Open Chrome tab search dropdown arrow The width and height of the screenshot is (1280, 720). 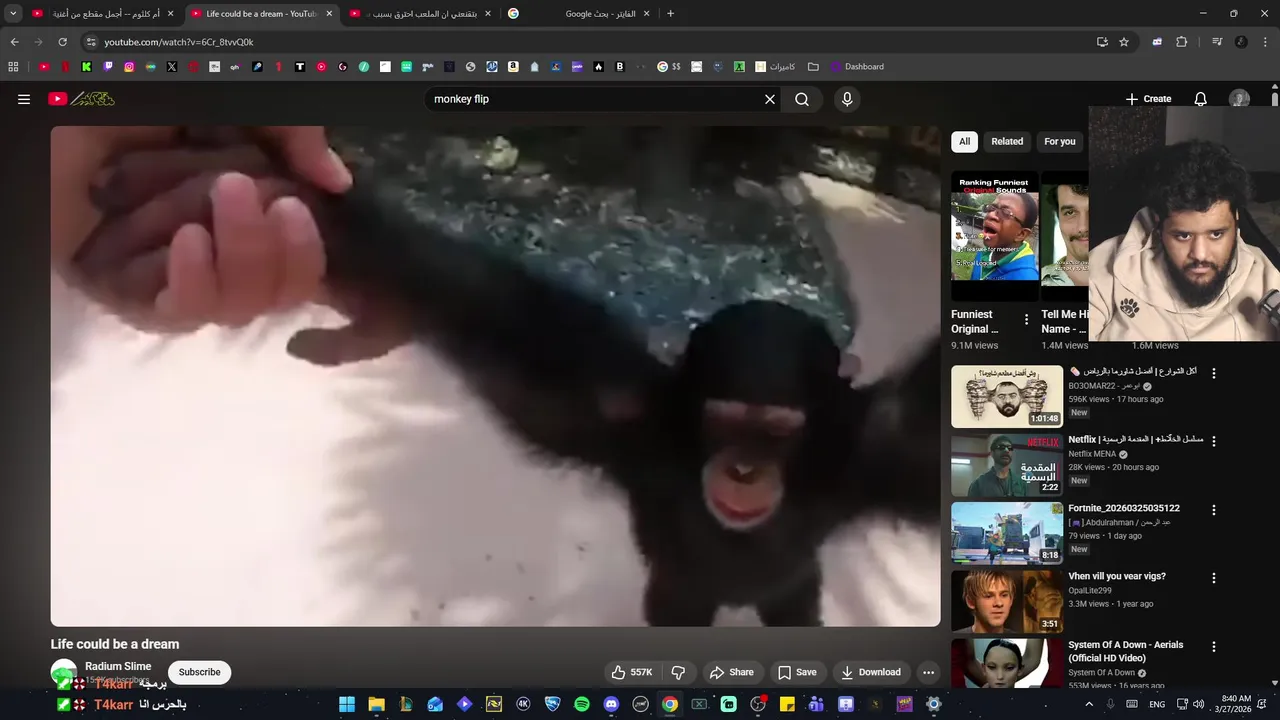click(x=13, y=14)
